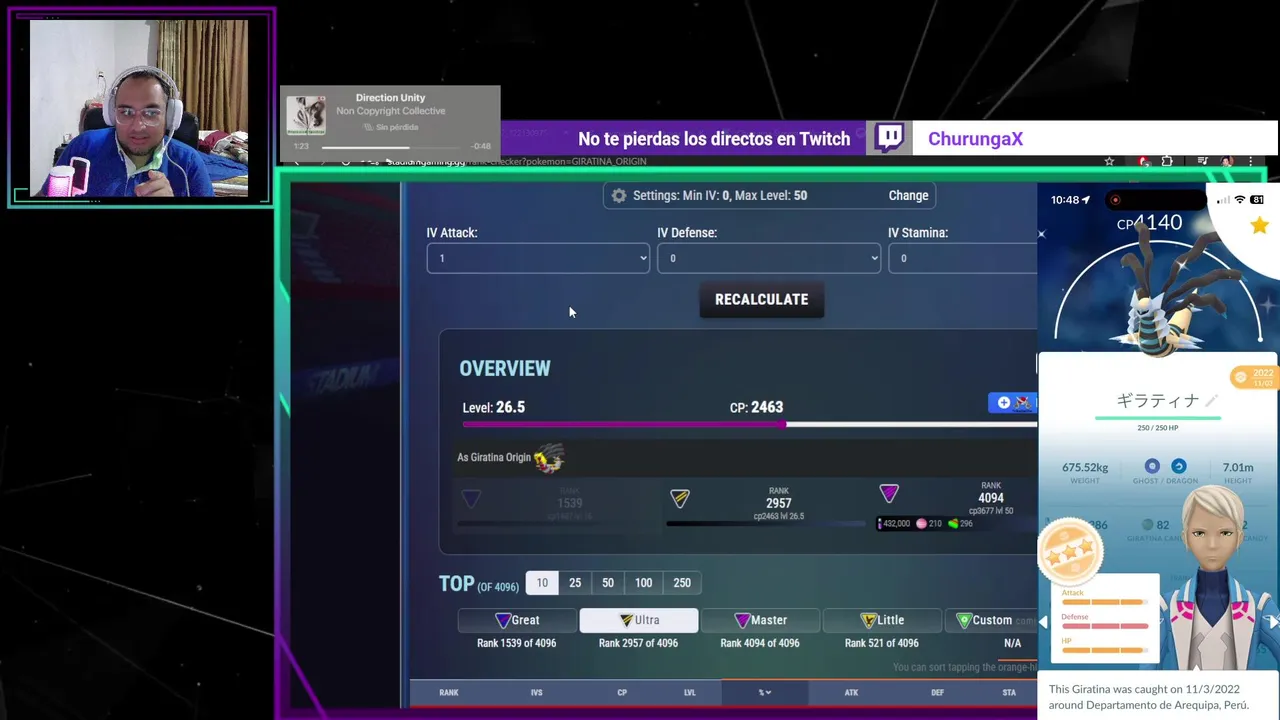Viewport: 1280px width, 720px height.
Task: Show top 50 results
Action: pyautogui.click(x=608, y=583)
